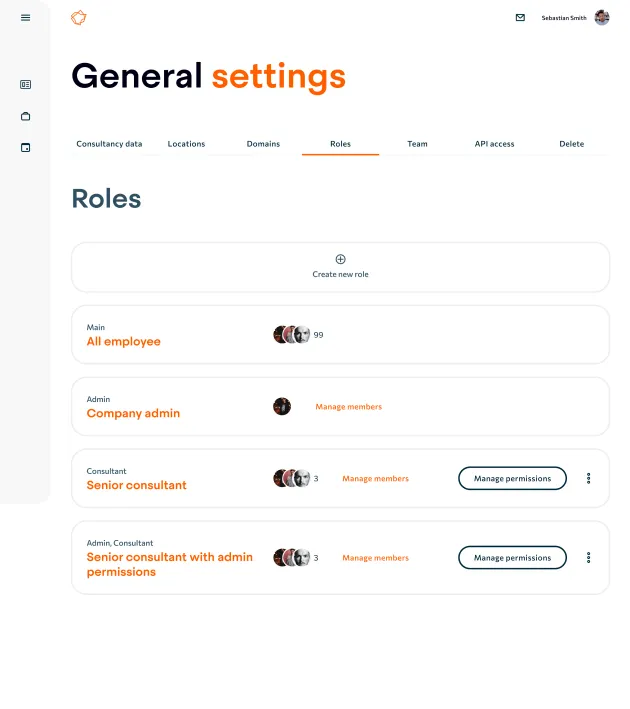The height and width of the screenshot is (709, 630).
Task: Click the plus icon for new role
Action: [341, 259]
